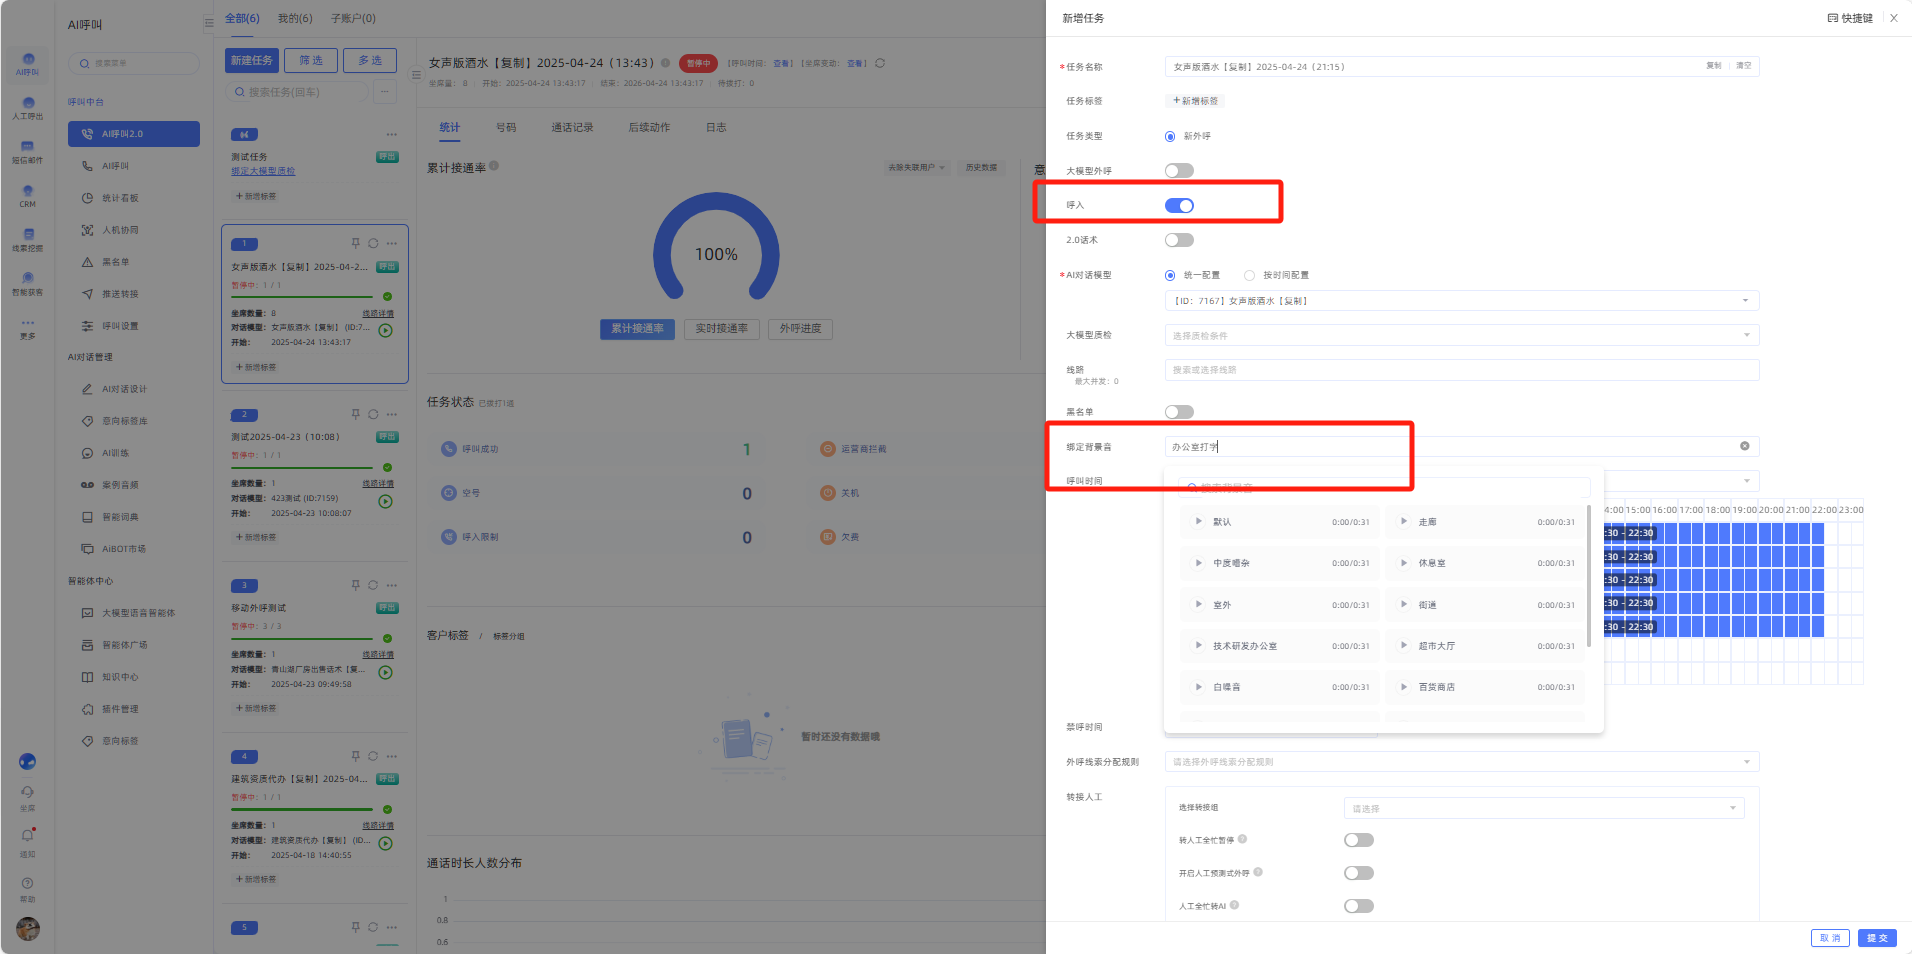The image size is (1912, 954).
Task: Click the 搜索任务 search box
Action: pyautogui.click(x=298, y=92)
